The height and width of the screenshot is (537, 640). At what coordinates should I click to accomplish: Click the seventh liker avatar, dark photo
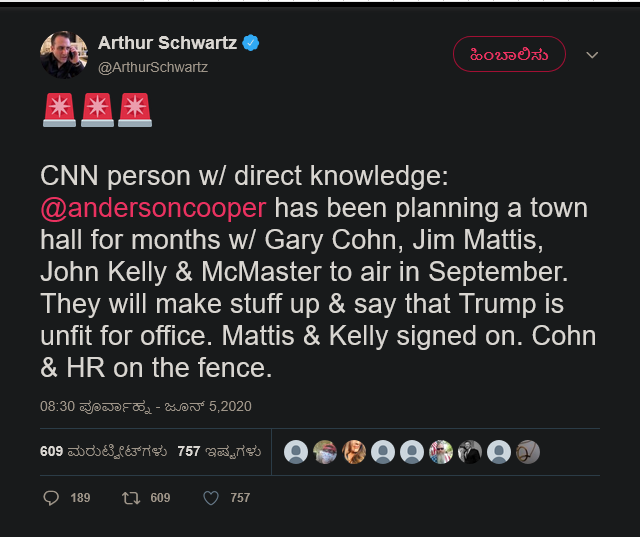tap(470, 452)
